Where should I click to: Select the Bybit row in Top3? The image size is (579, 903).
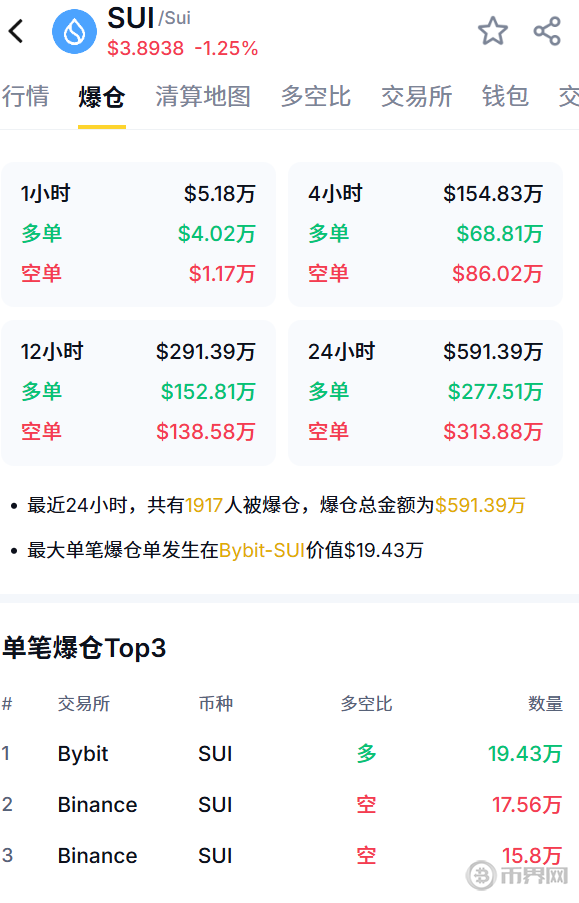(282, 754)
